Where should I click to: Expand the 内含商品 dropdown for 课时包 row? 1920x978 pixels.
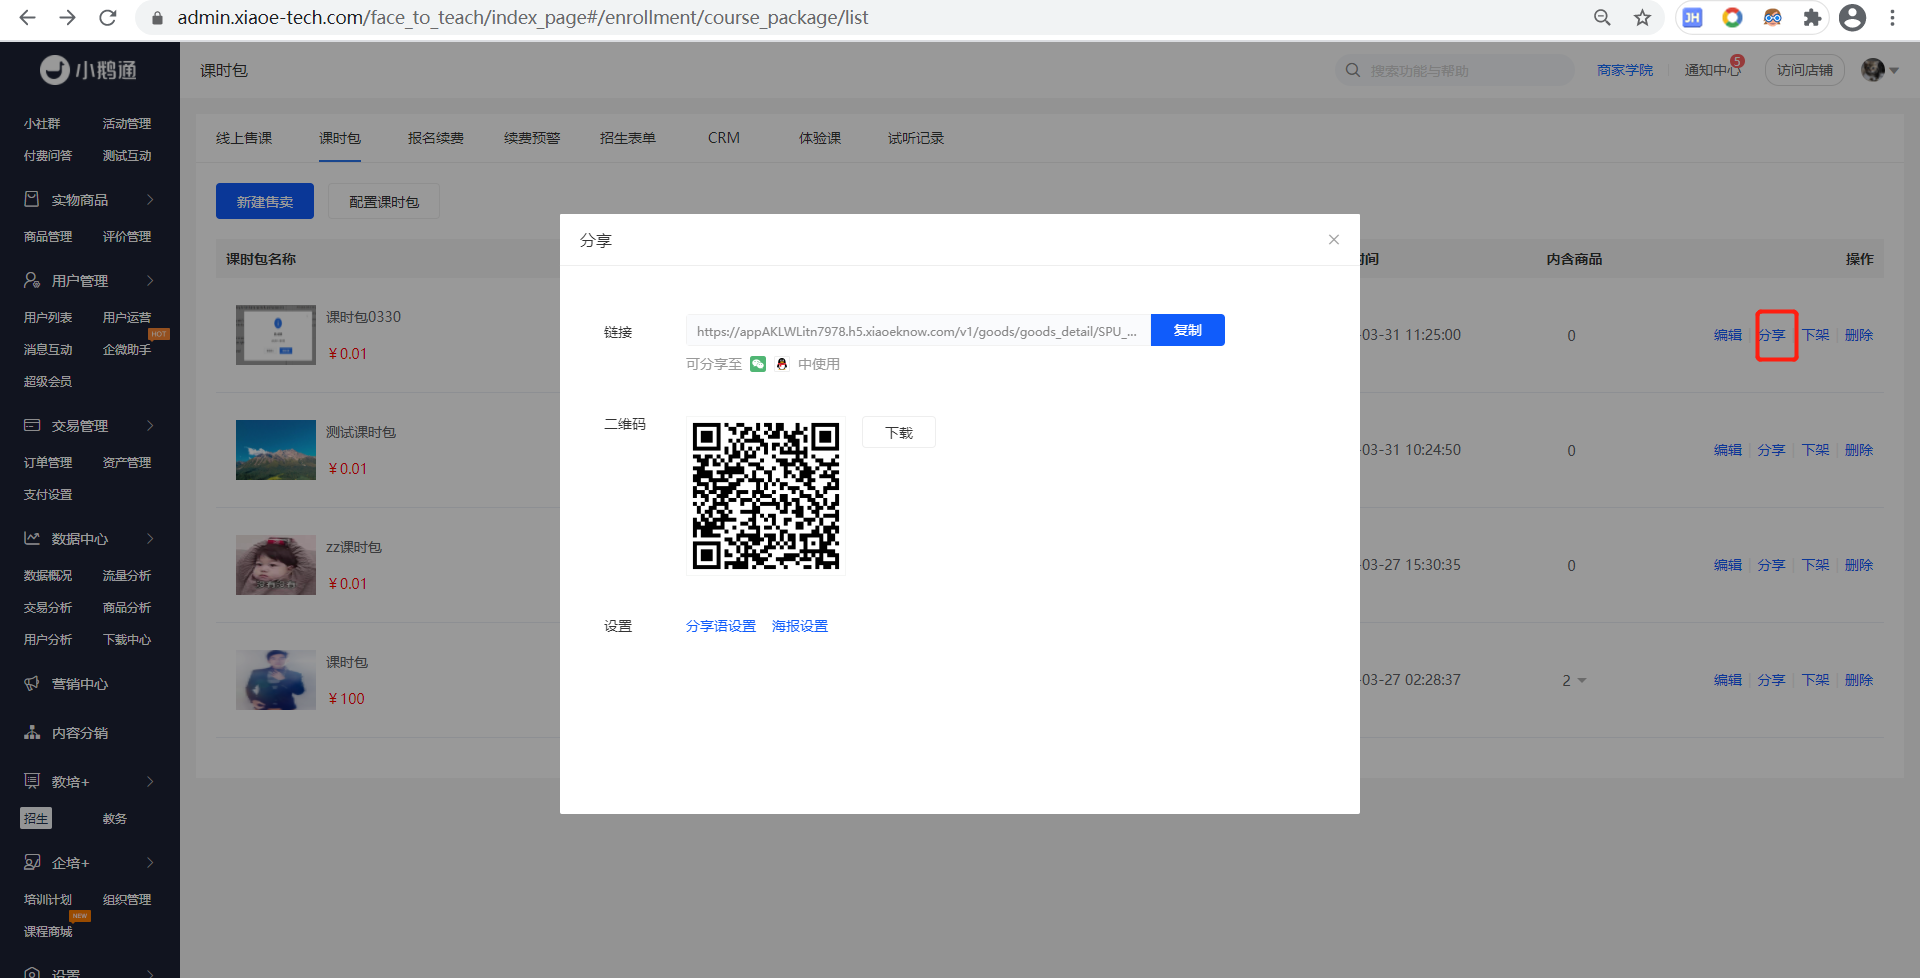click(1575, 680)
